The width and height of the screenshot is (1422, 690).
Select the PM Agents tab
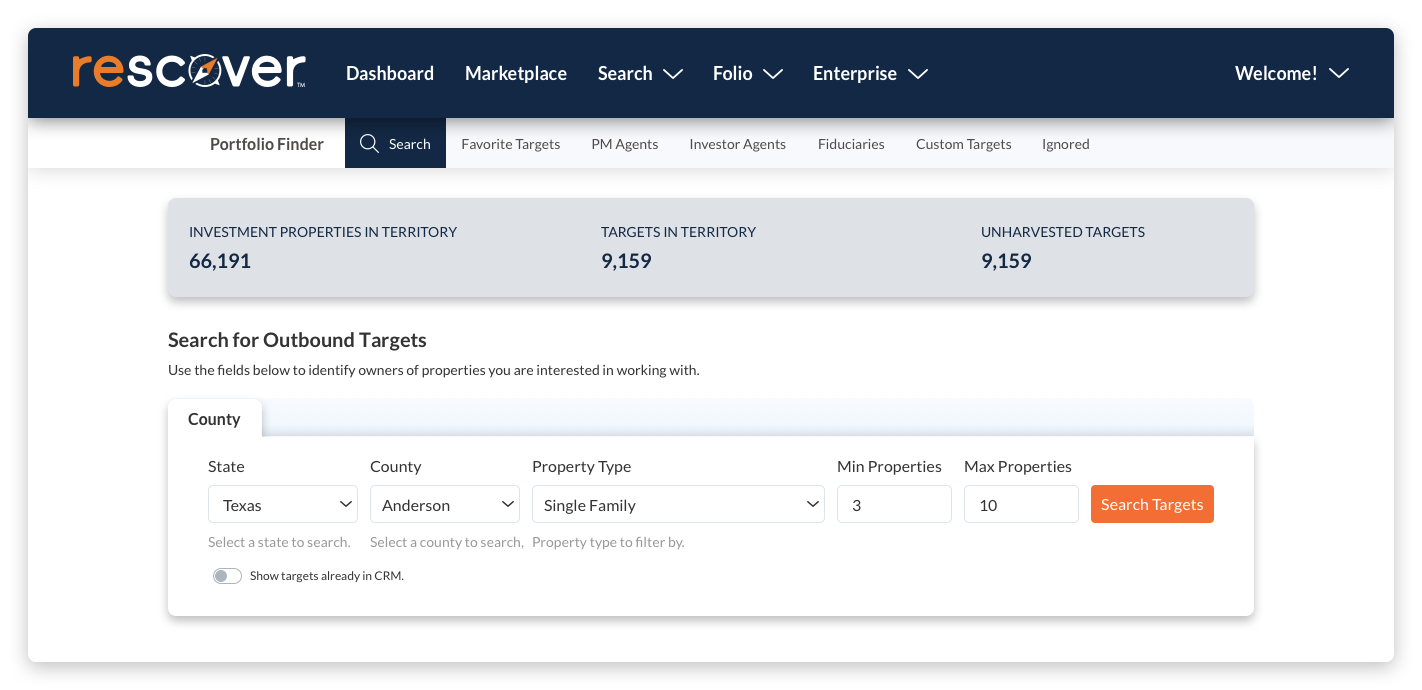[624, 144]
